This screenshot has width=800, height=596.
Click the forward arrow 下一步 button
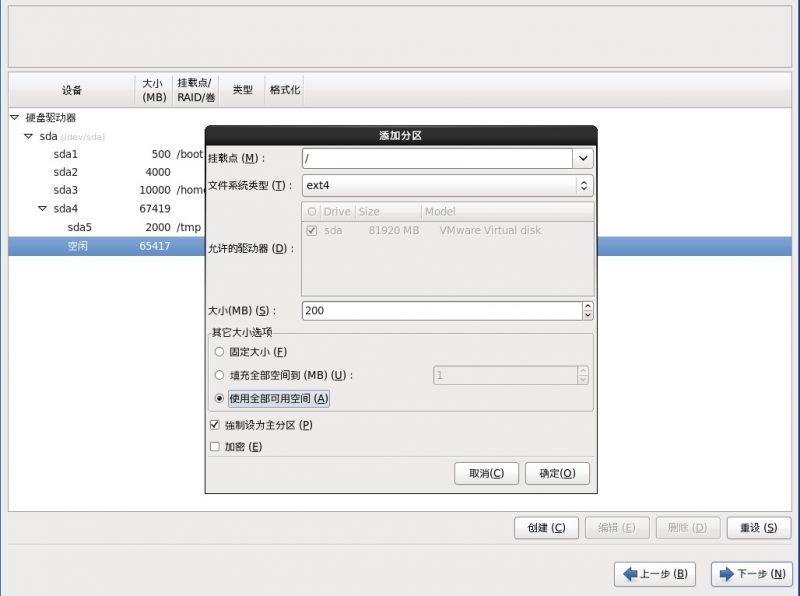751,574
